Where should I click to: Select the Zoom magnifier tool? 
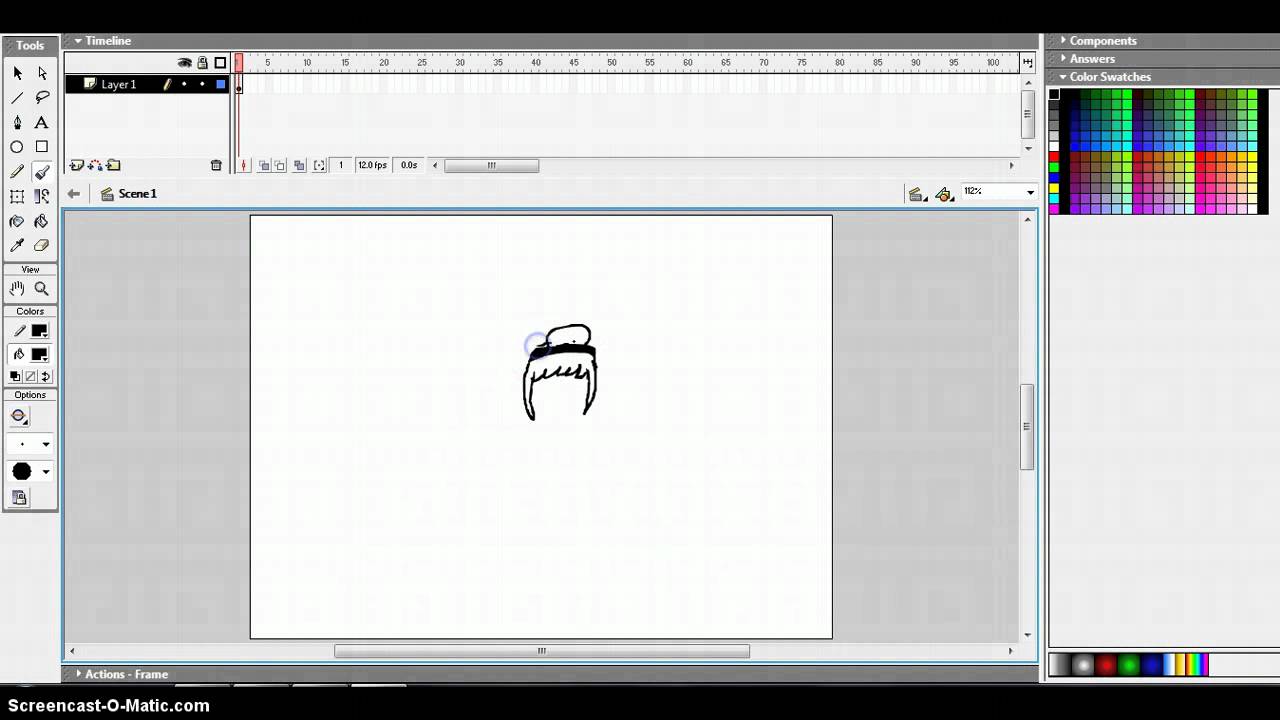(x=42, y=288)
